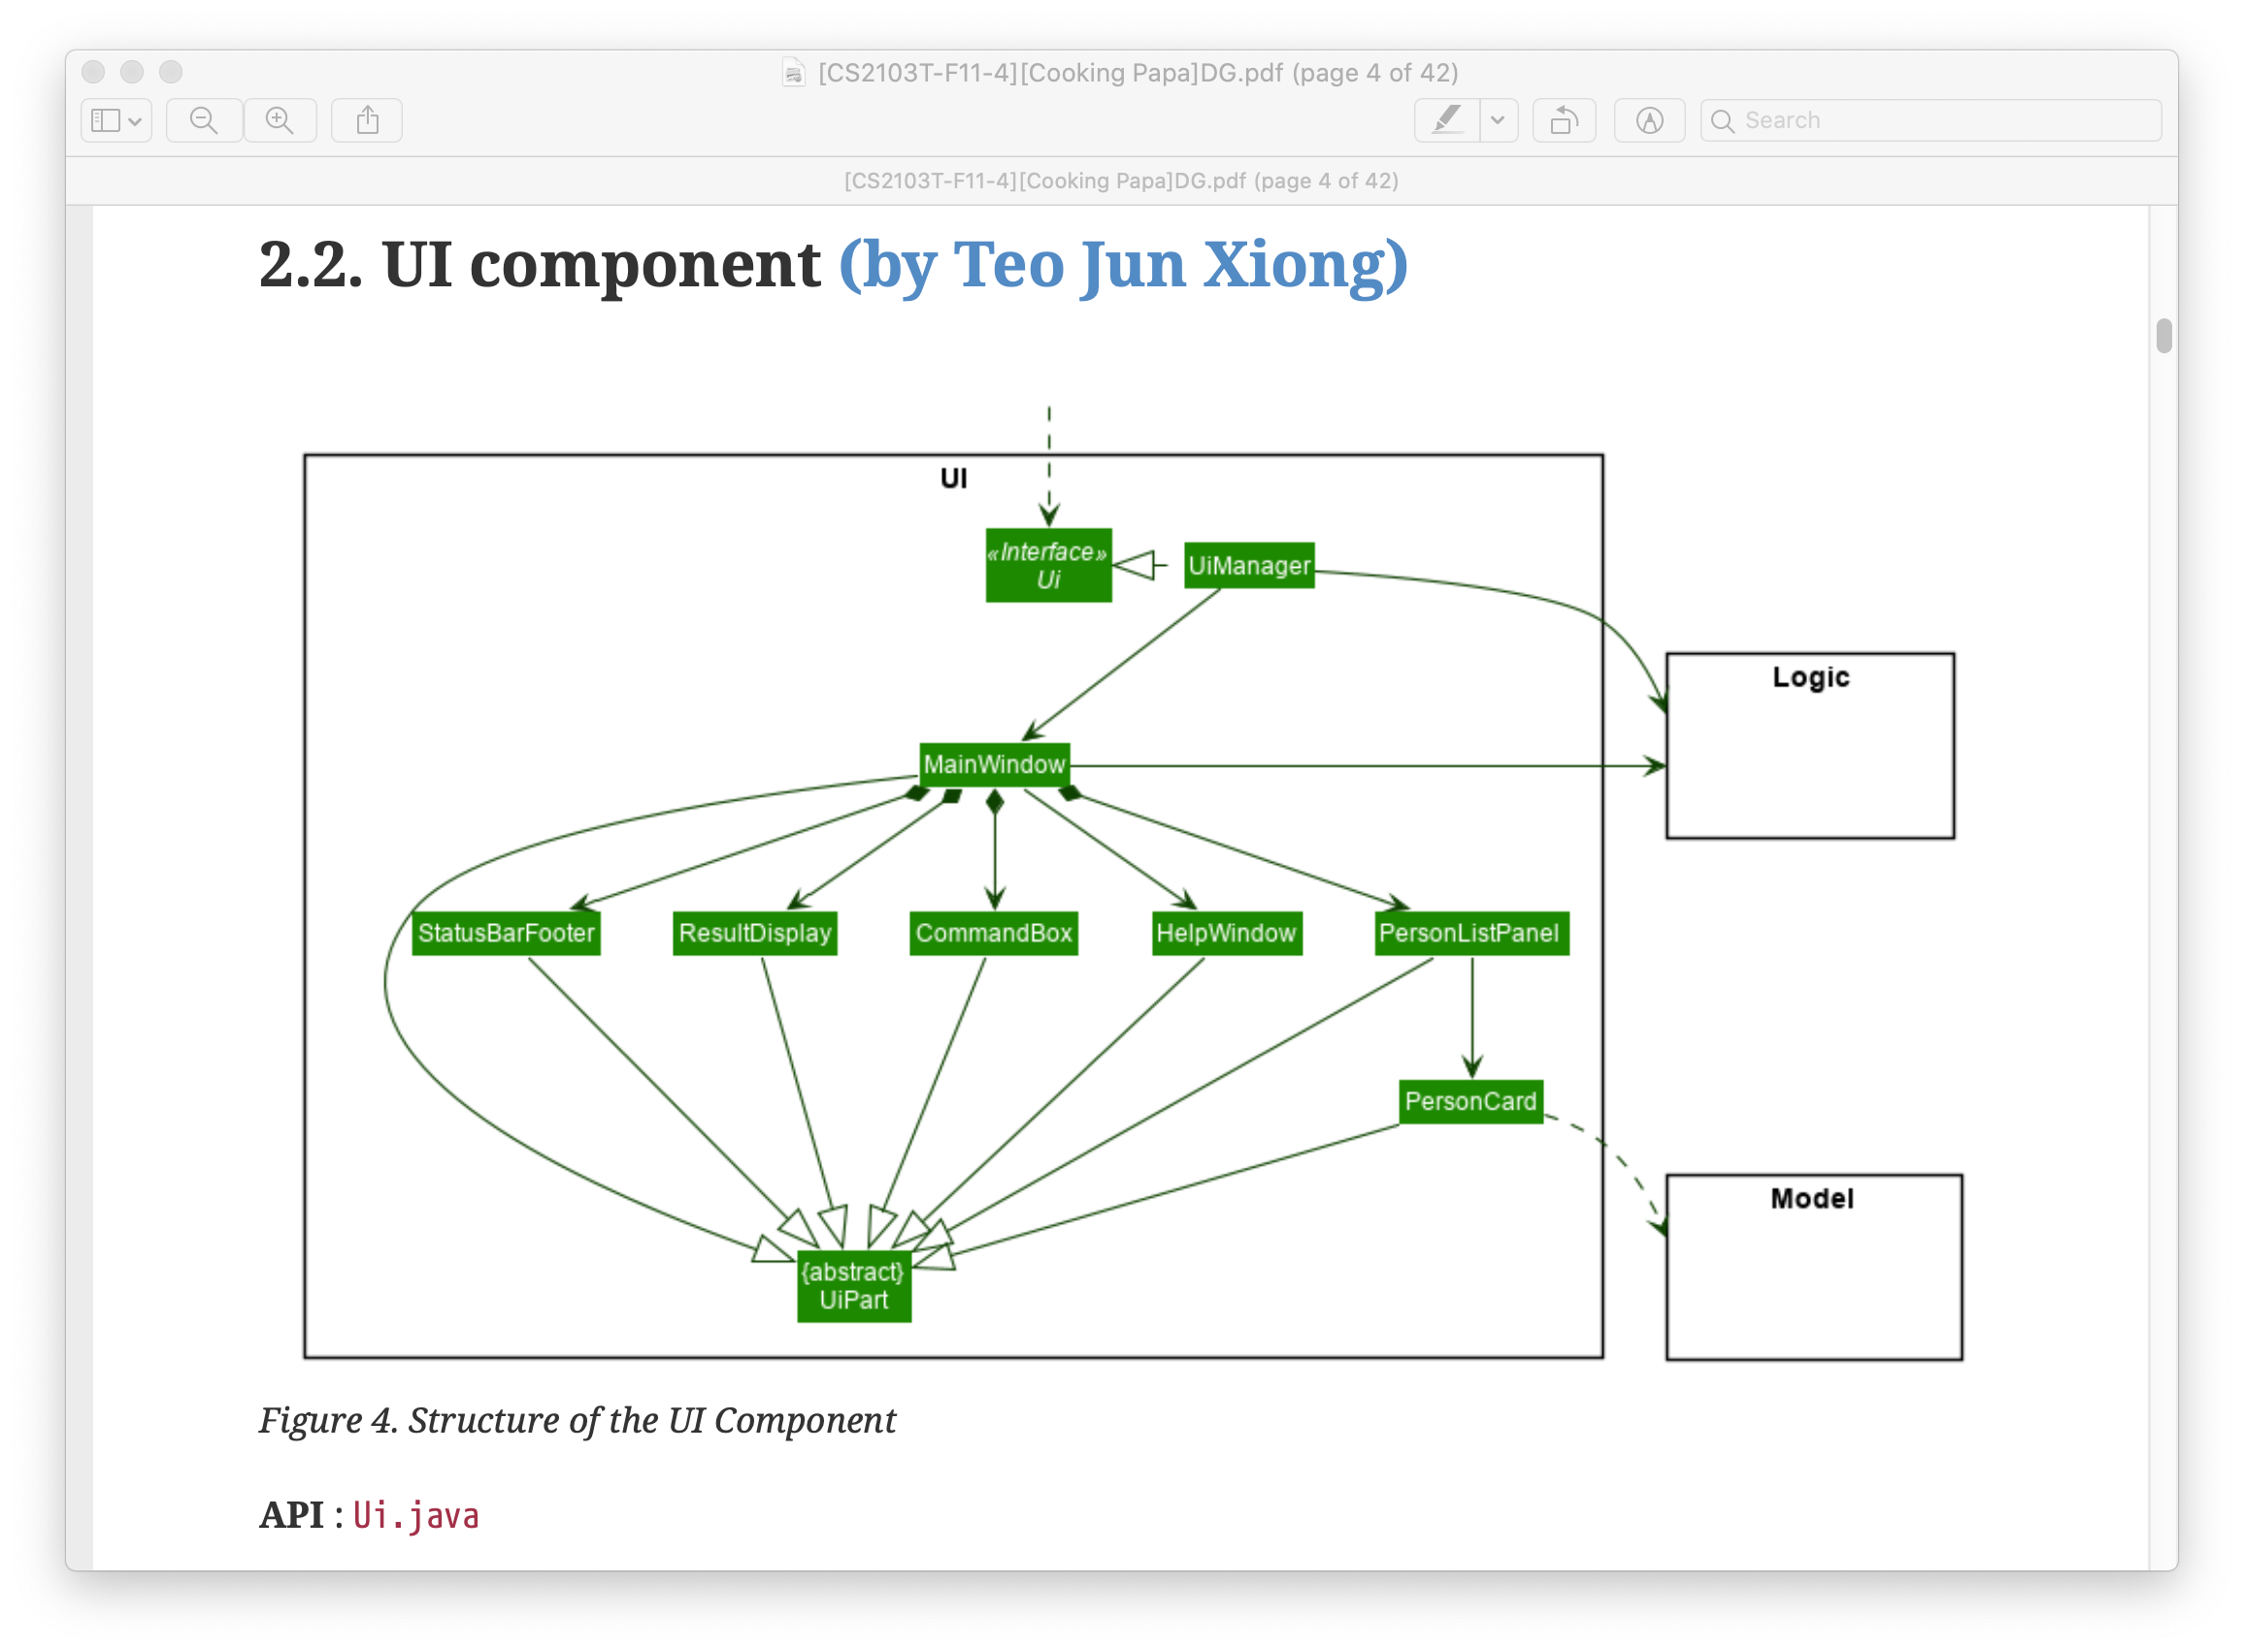Click the annotation pen dropdown arrow
Viewport: 2244px width, 1652px height.
coord(1495,120)
